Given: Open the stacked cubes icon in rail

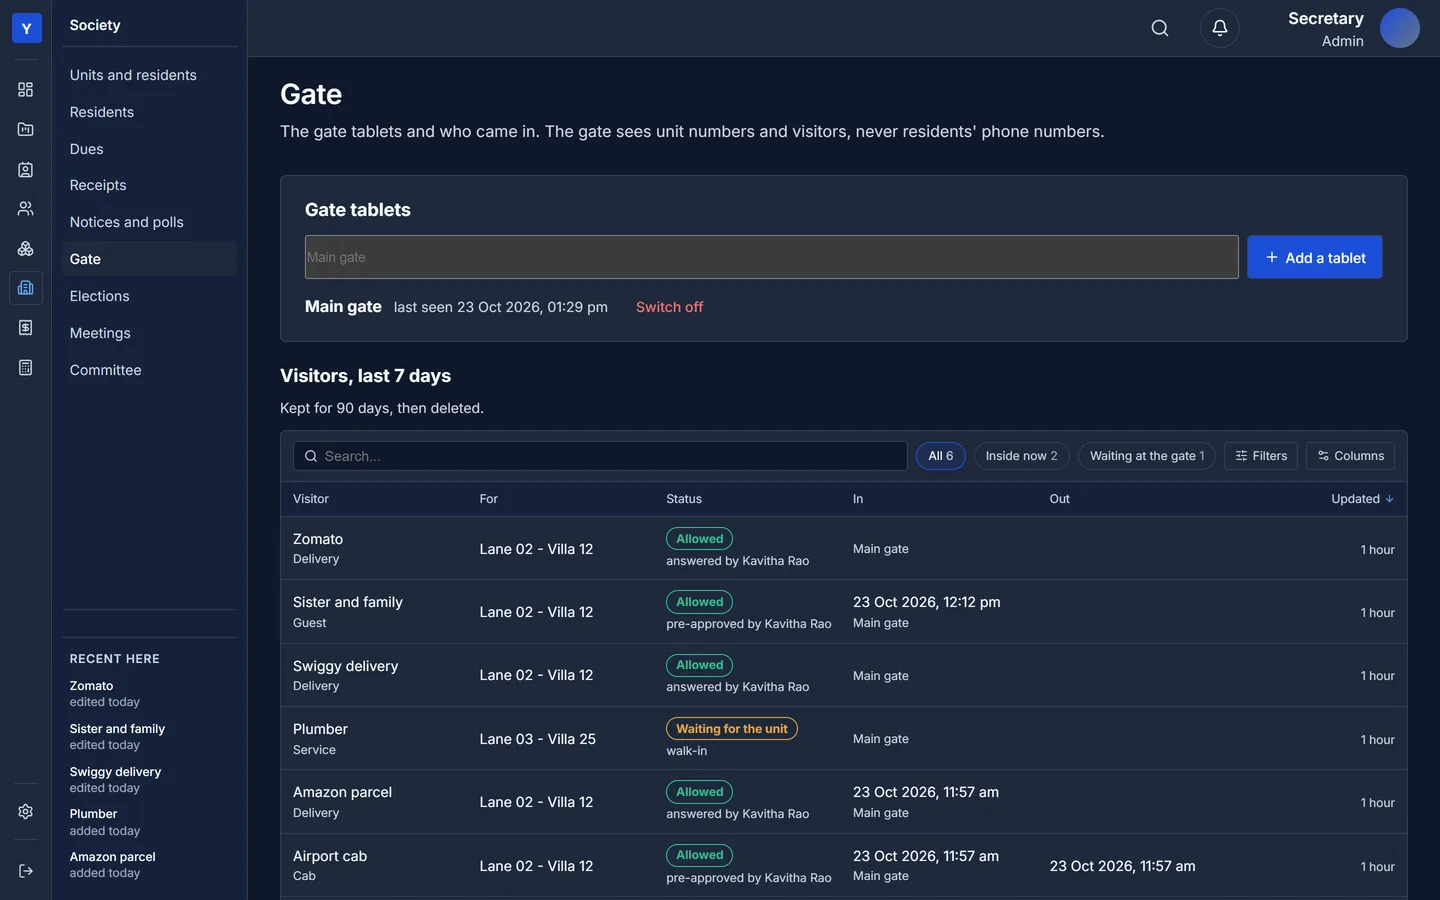Looking at the screenshot, I should tap(26, 248).
